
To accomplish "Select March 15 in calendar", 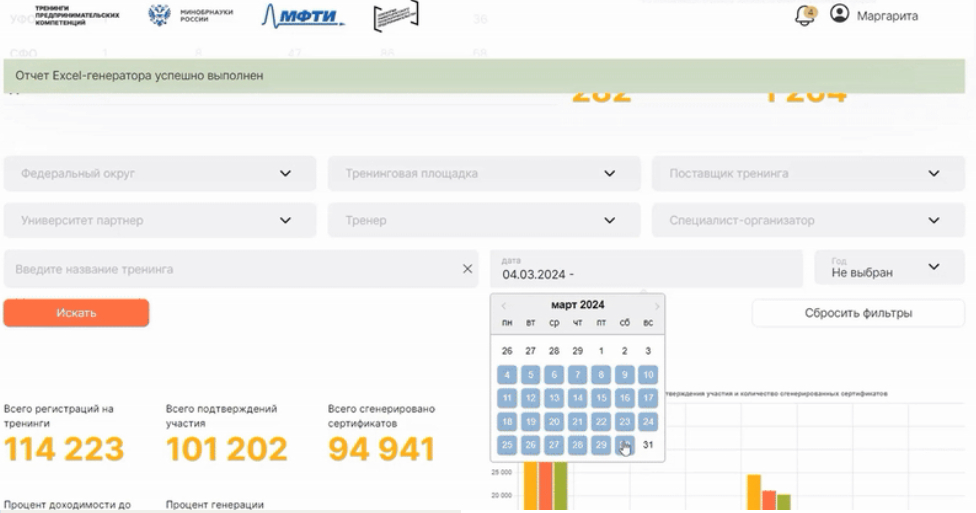I will tap(601, 398).
